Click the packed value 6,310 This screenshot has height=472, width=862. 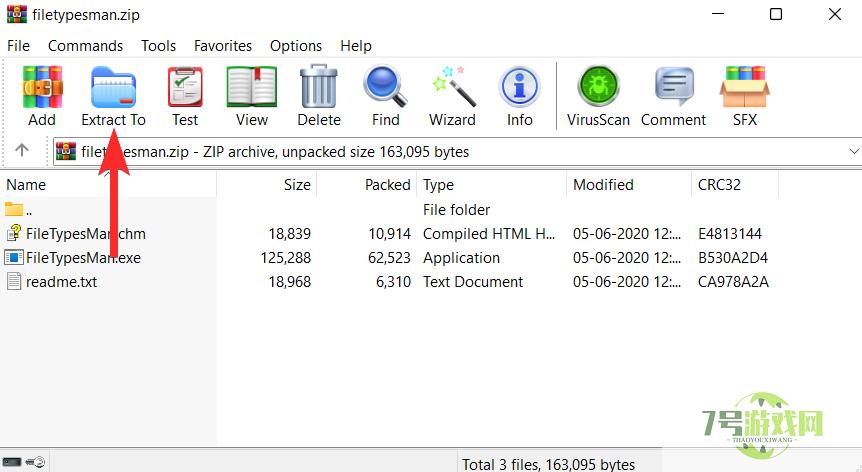tap(393, 282)
